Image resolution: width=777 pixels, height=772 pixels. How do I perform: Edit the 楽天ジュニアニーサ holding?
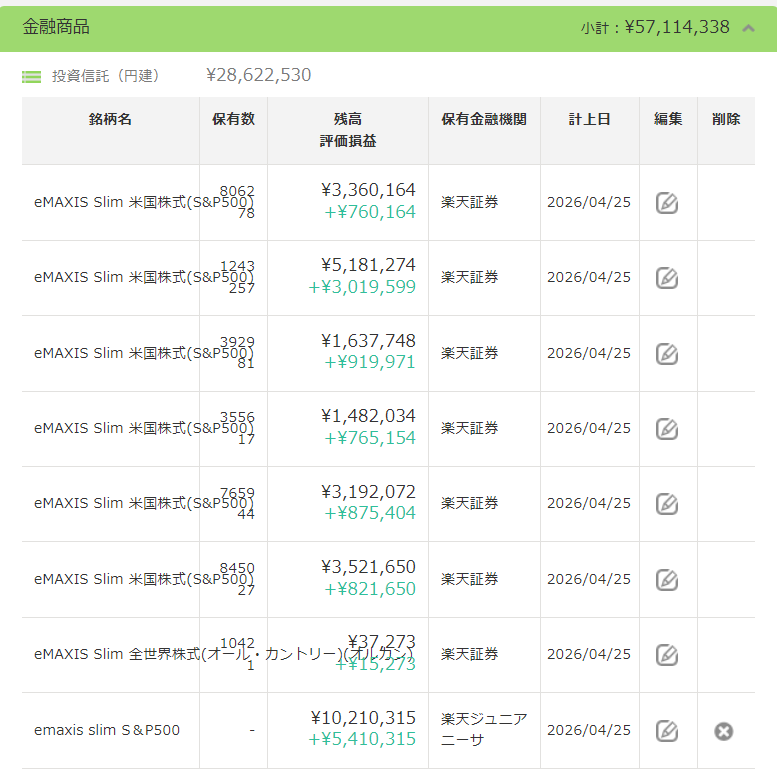point(667,731)
